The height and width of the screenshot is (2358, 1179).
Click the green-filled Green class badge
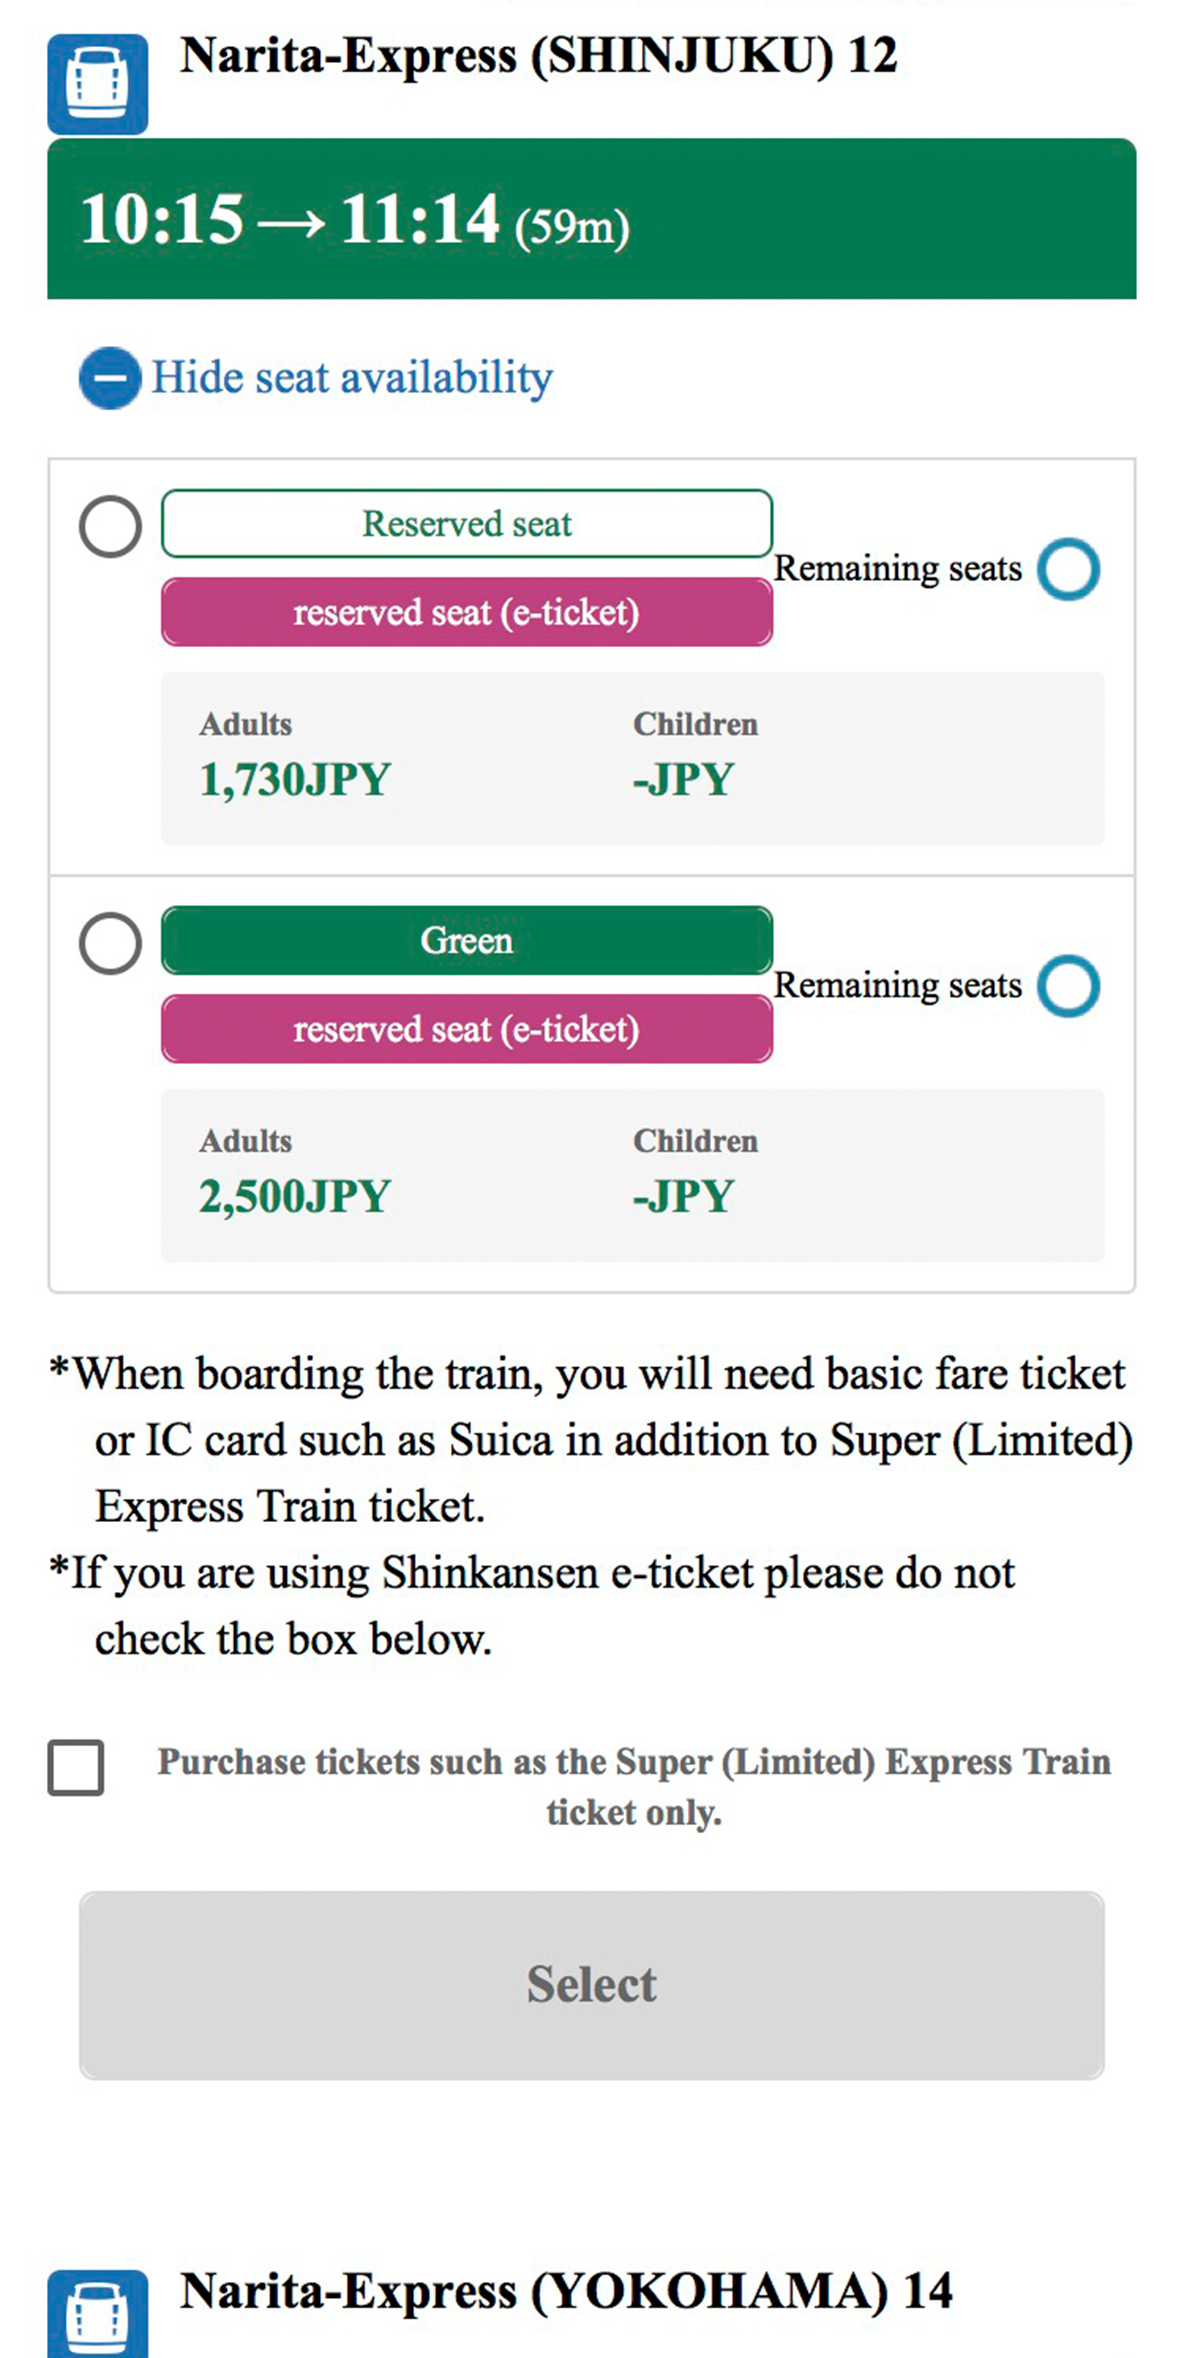466,940
